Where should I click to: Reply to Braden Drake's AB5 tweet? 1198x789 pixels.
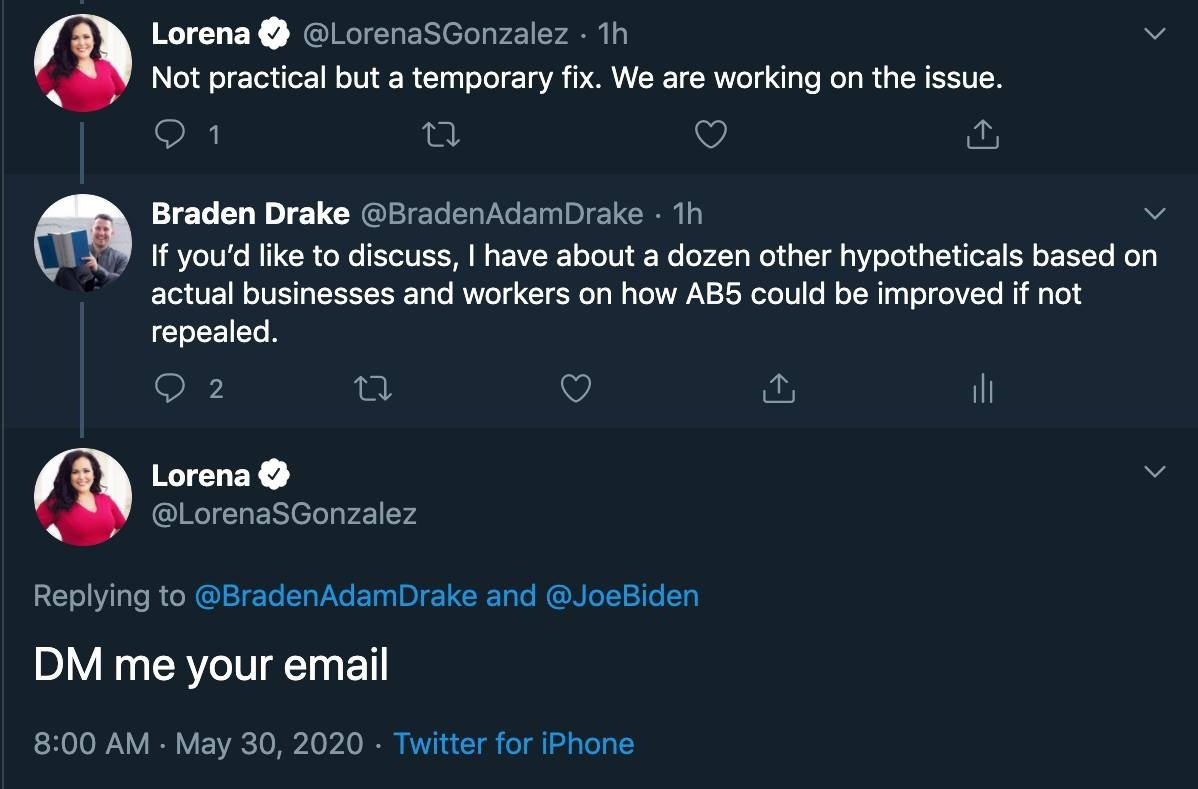coord(170,388)
